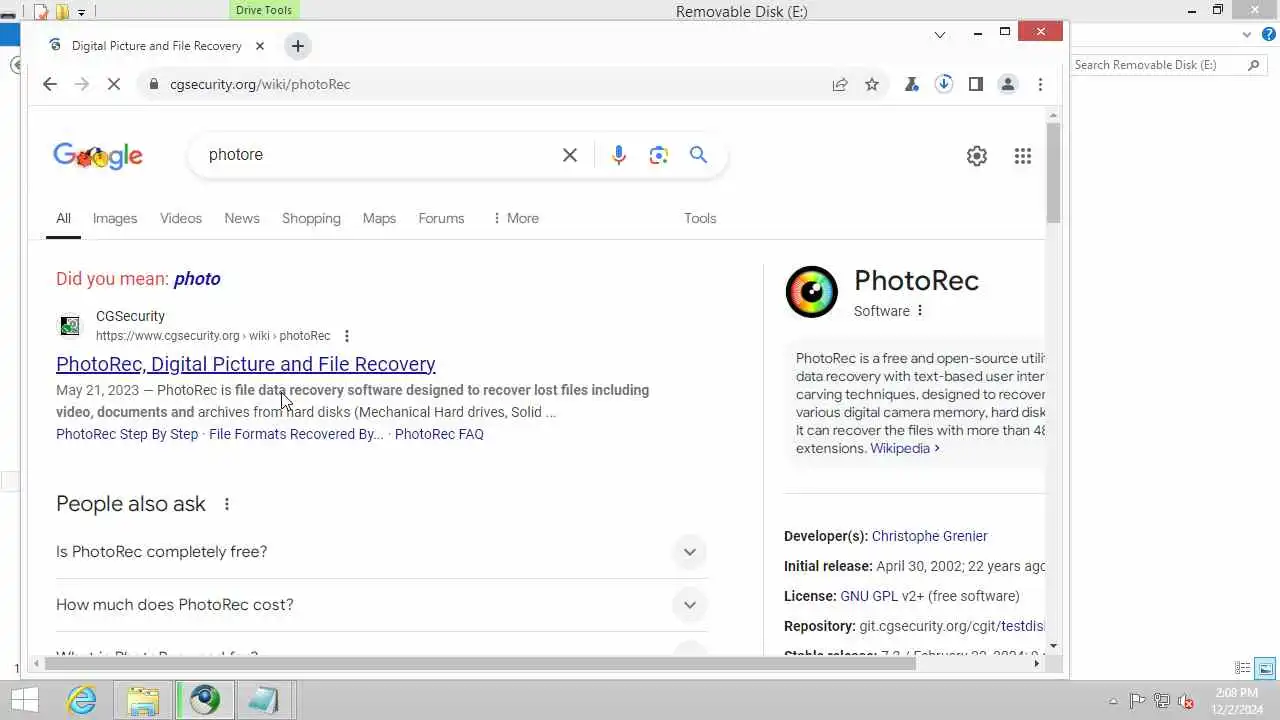Switch to Images results tab
Screen dimensions: 1280x720
click(x=115, y=218)
